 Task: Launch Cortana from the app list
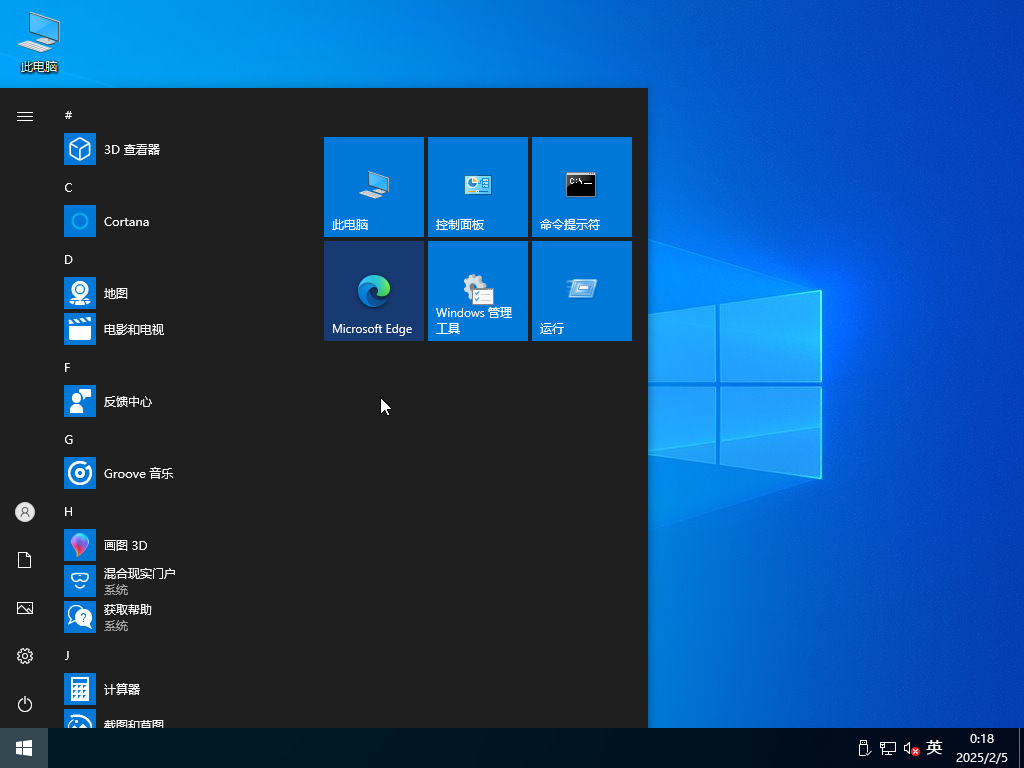pos(126,221)
